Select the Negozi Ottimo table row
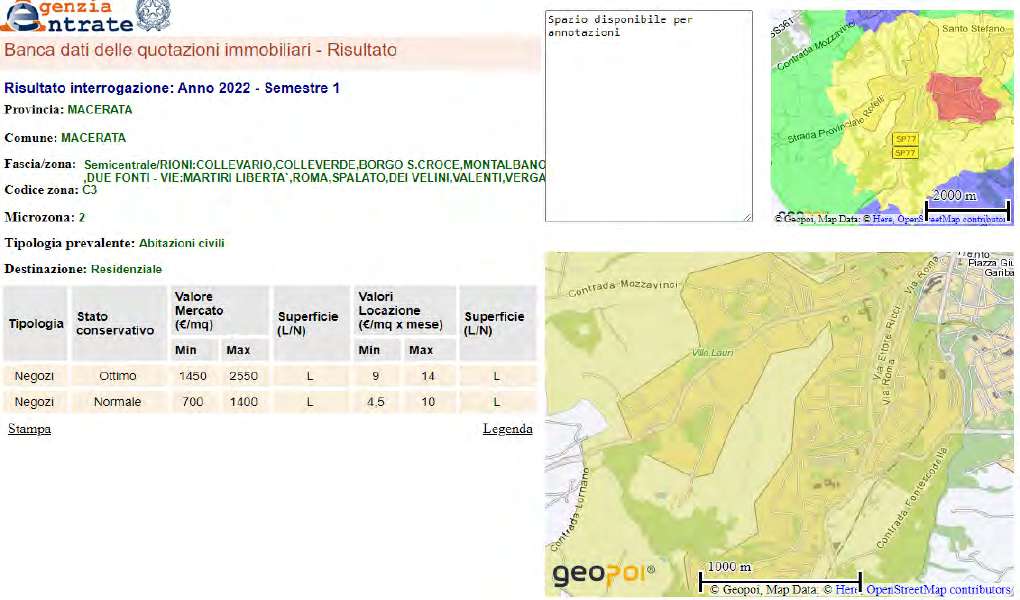This screenshot has height=600, width=1020. (x=270, y=376)
